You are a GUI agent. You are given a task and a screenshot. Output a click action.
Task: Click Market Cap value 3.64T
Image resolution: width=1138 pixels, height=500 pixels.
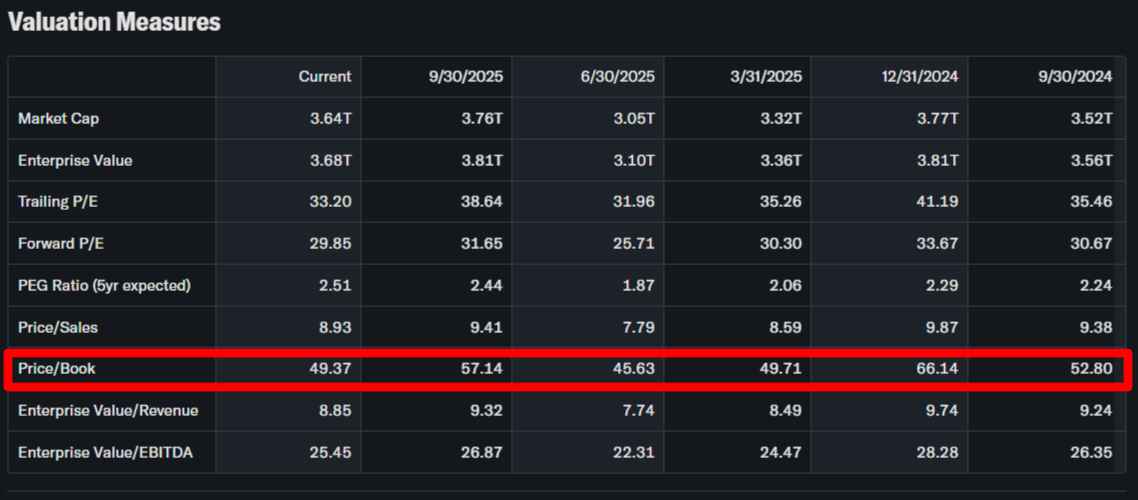coord(330,118)
